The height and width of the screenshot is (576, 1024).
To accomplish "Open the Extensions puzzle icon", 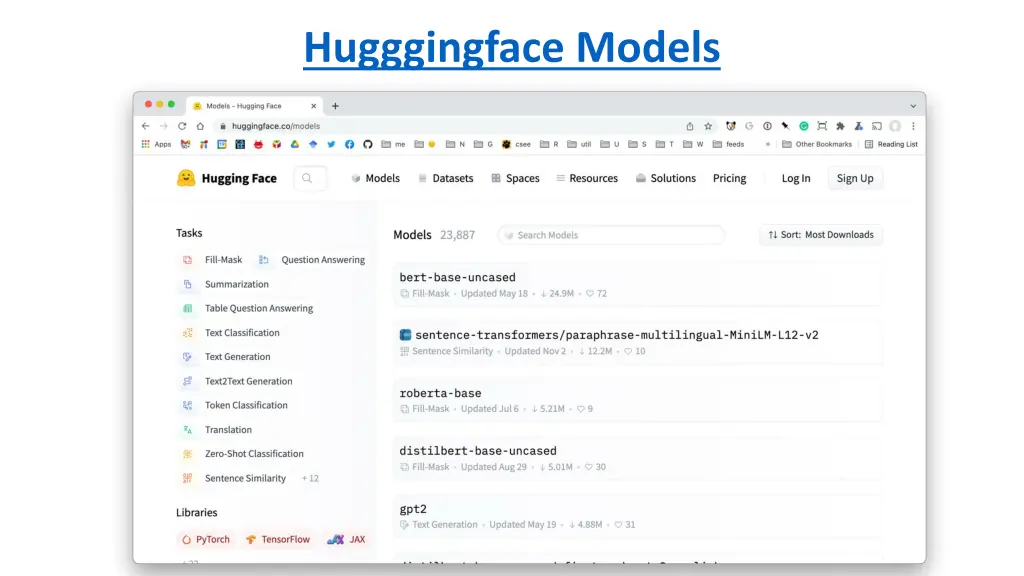I will pos(840,126).
